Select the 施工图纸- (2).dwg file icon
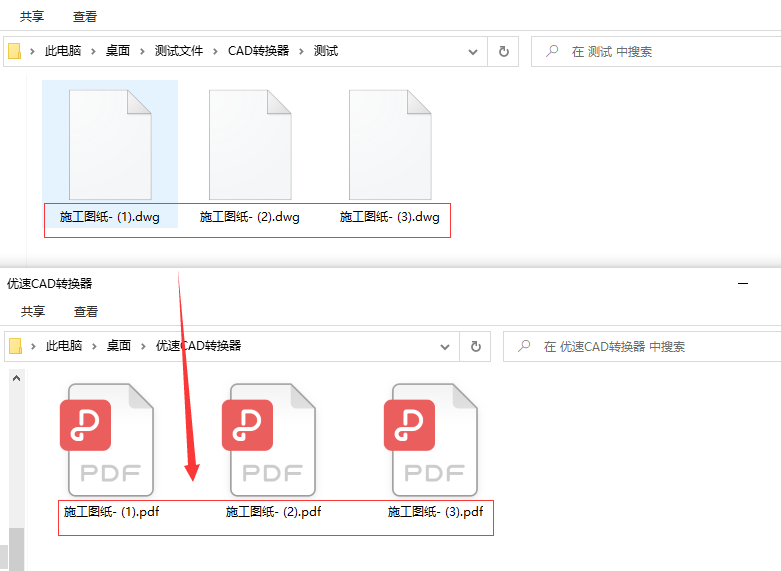Viewport: 781px width, 571px height. pos(250,145)
